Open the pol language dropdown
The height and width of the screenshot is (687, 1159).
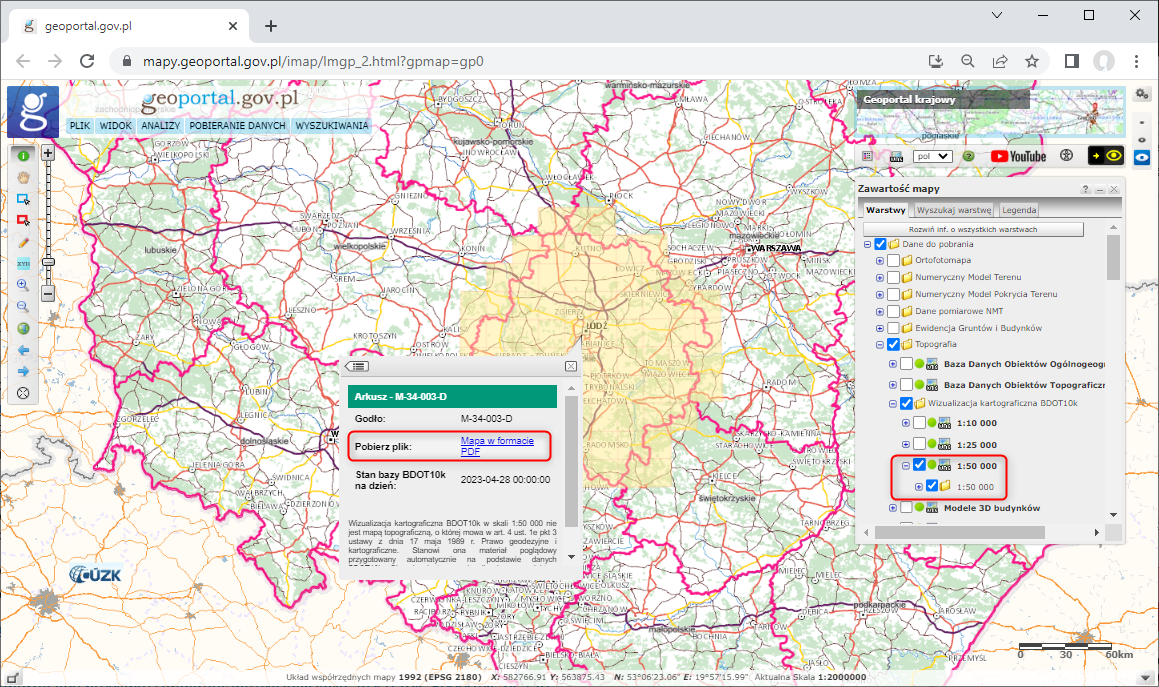pyautogui.click(x=934, y=157)
